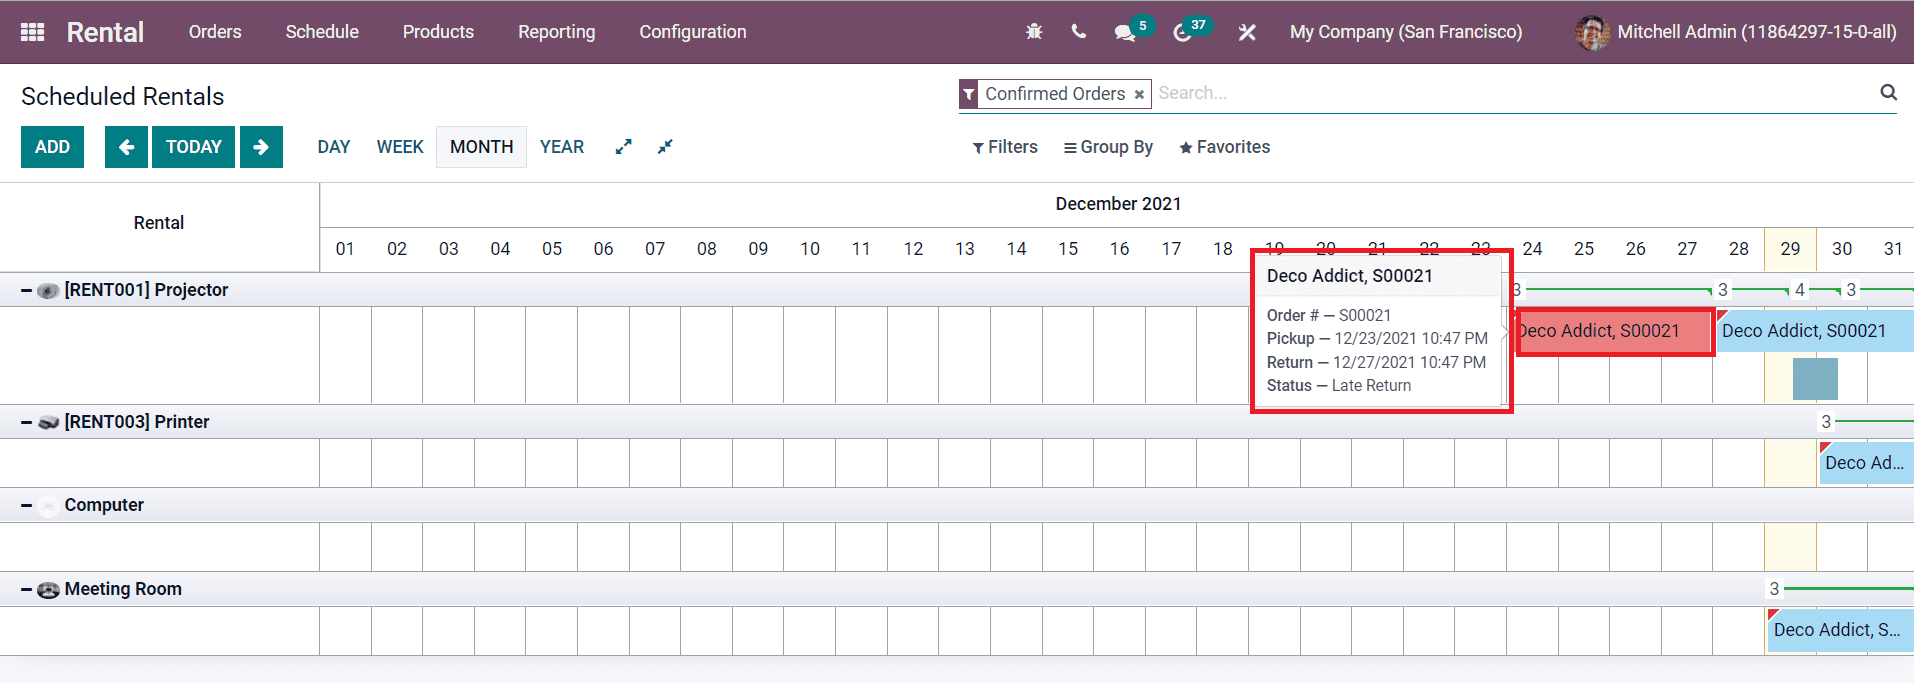The width and height of the screenshot is (1914, 683).
Task: Switch to WEEK view
Action: [400, 147]
